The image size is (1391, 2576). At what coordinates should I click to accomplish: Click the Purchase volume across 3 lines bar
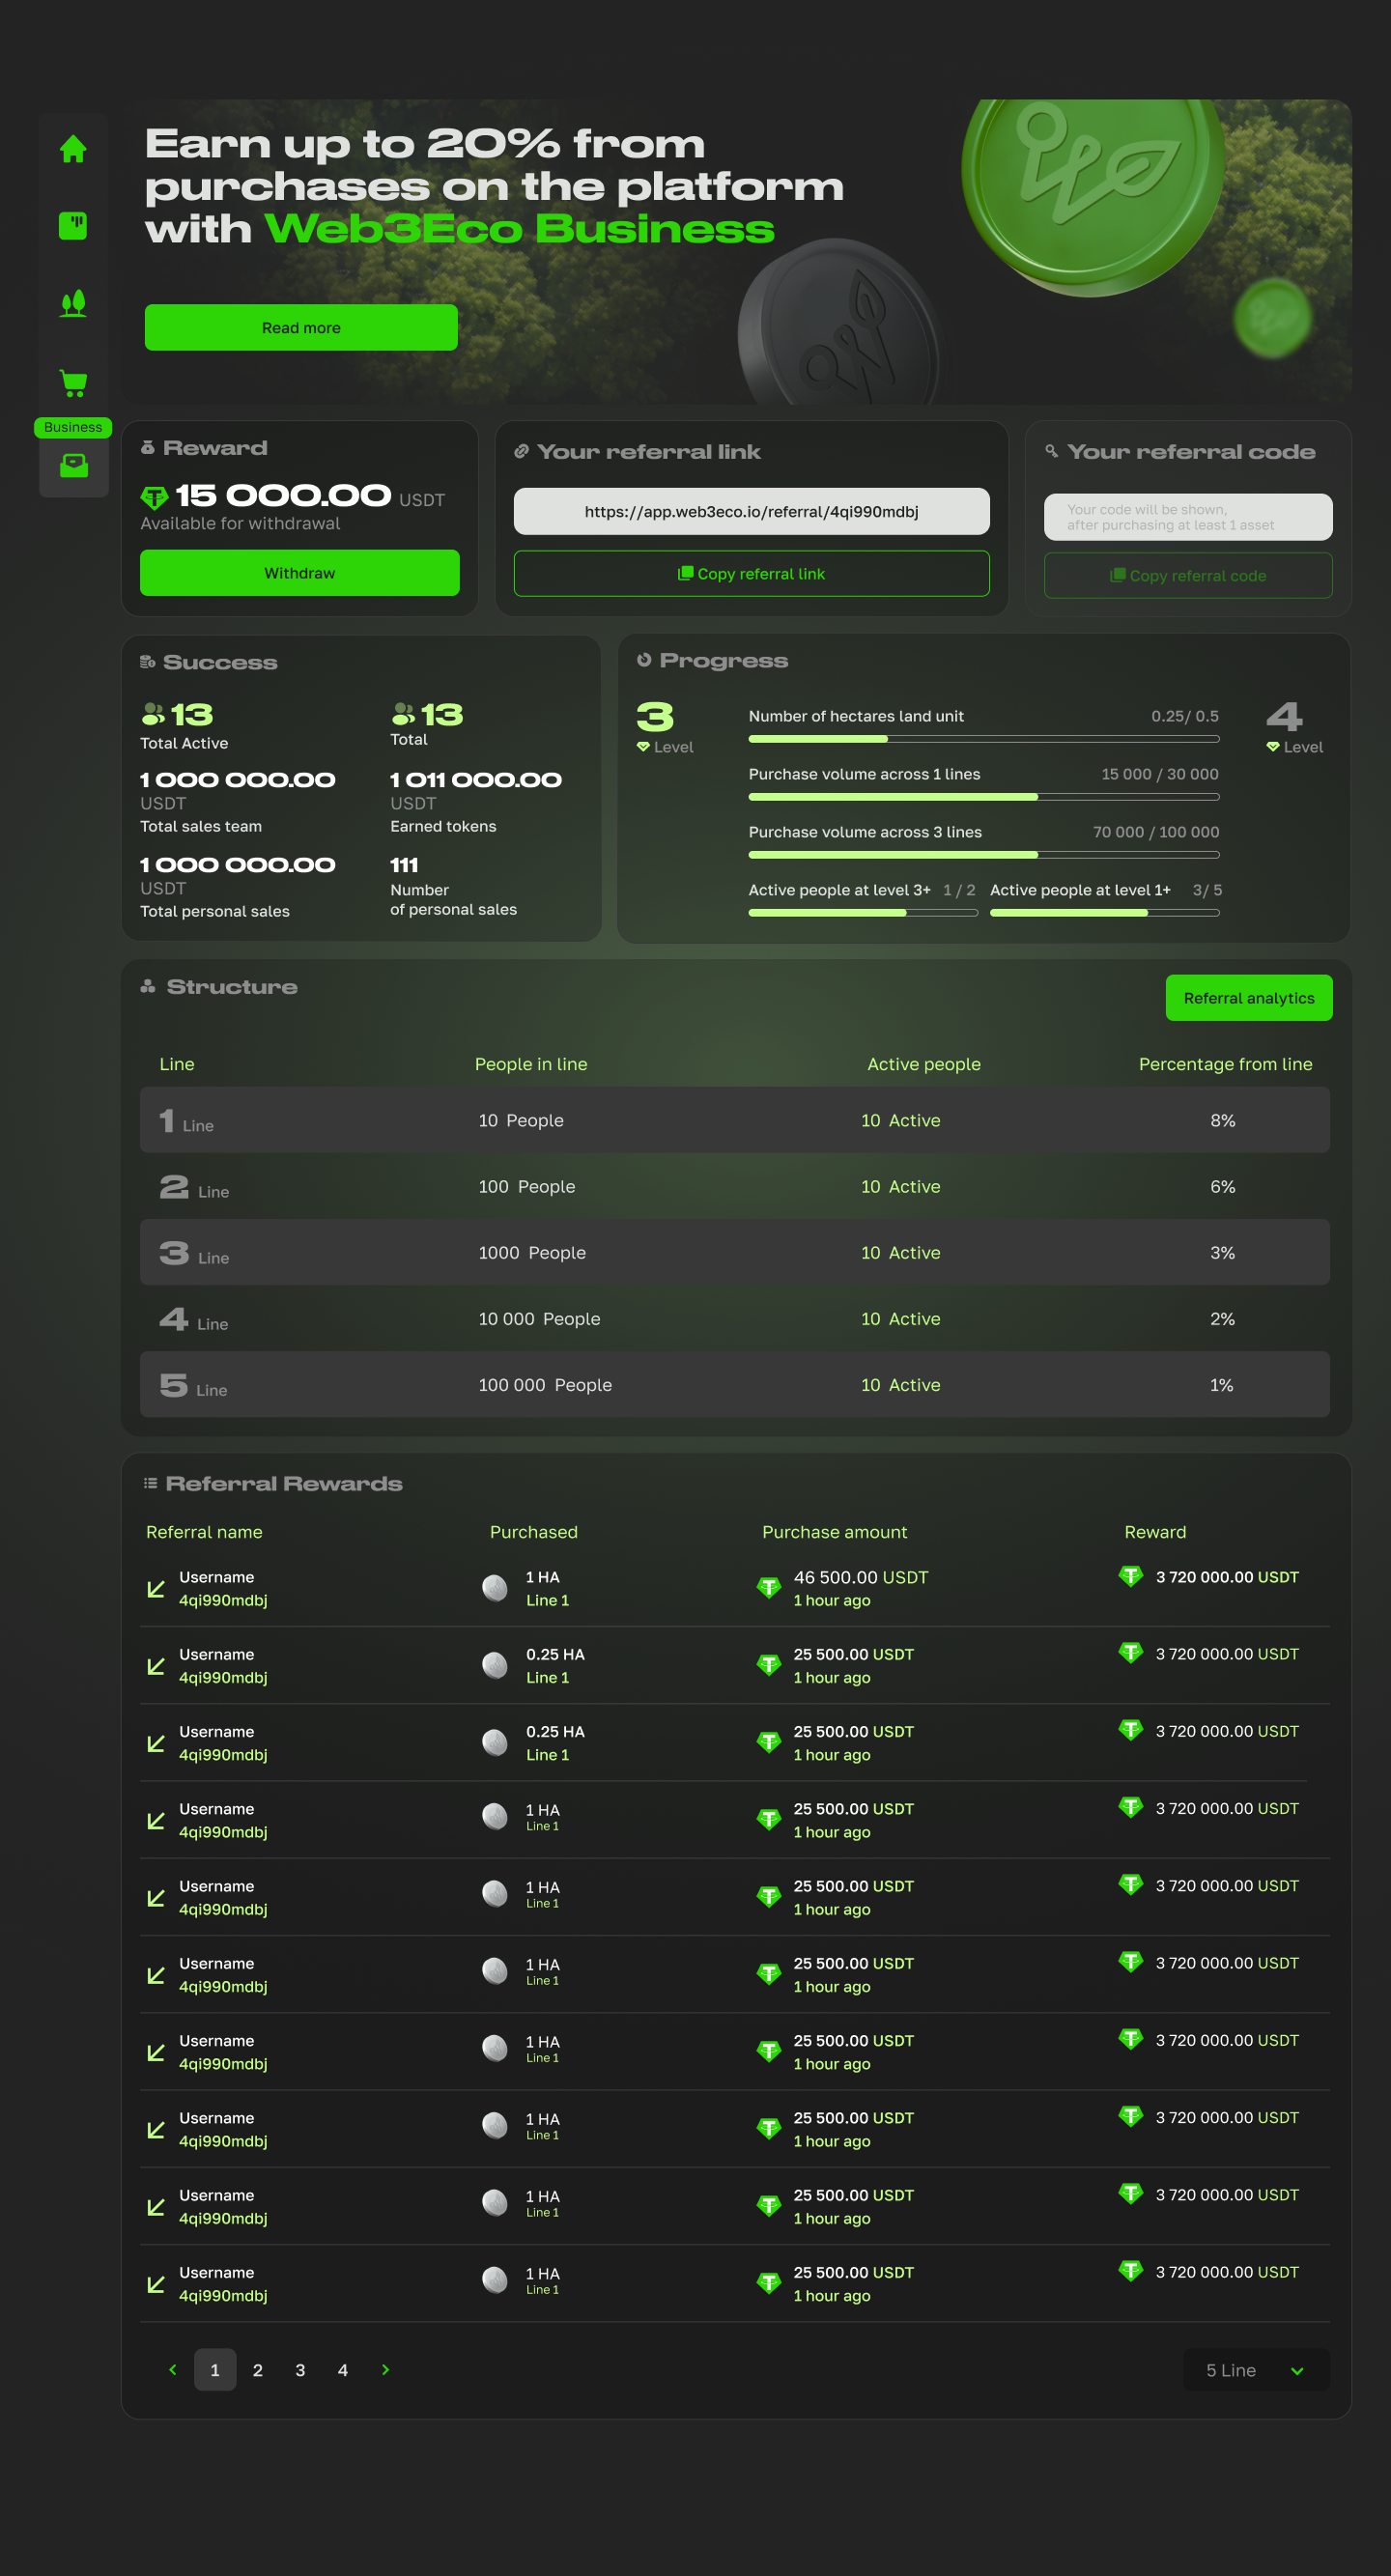(x=984, y=855)
